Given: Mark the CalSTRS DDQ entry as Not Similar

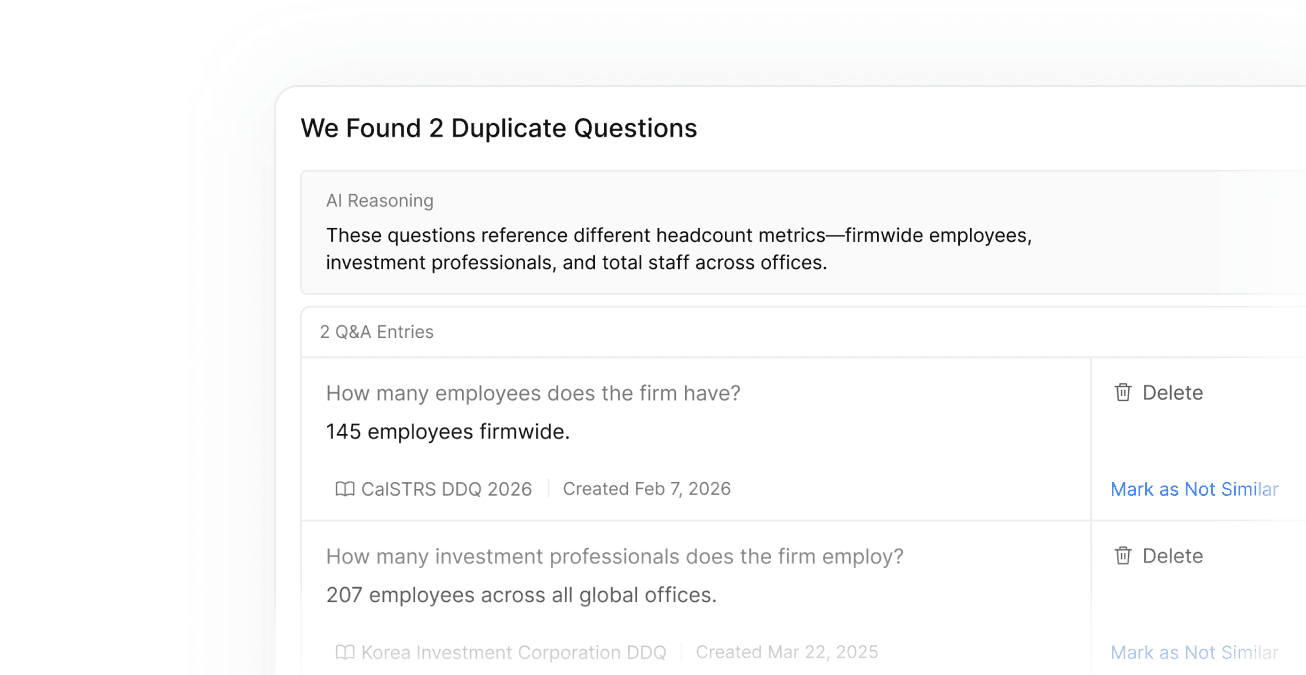Looking at the screenshot, I should pos(1195,489).
